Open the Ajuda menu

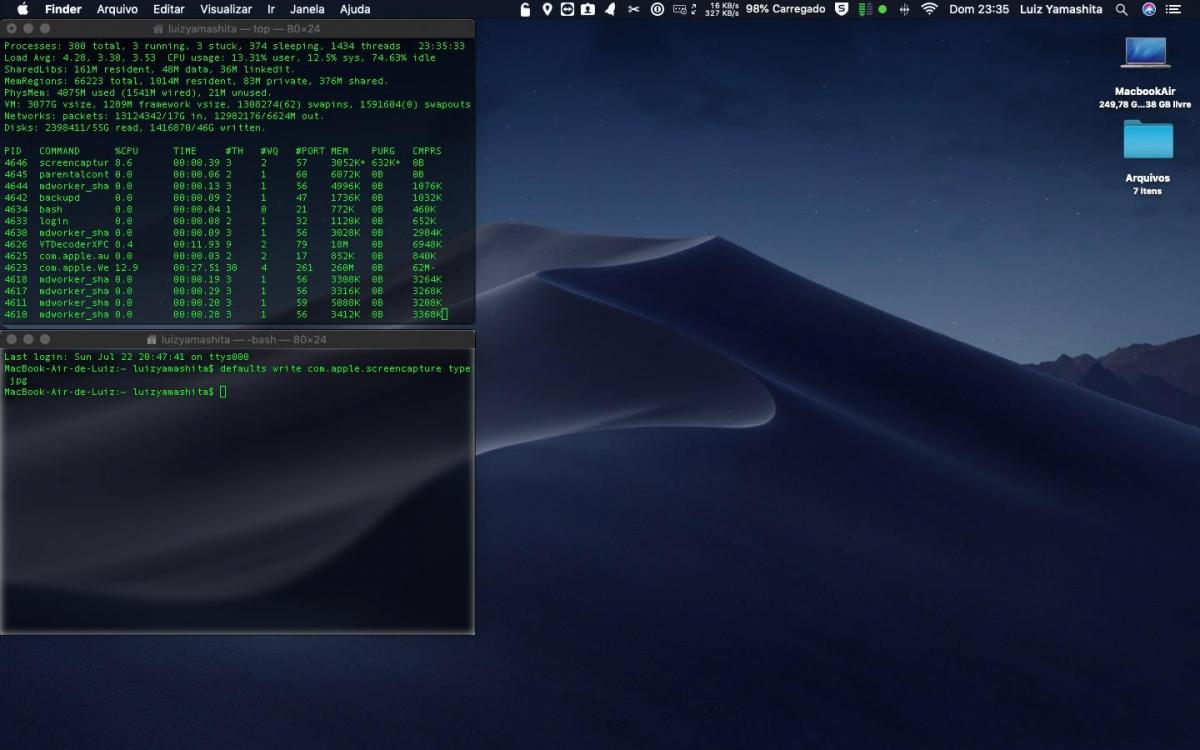355,9
